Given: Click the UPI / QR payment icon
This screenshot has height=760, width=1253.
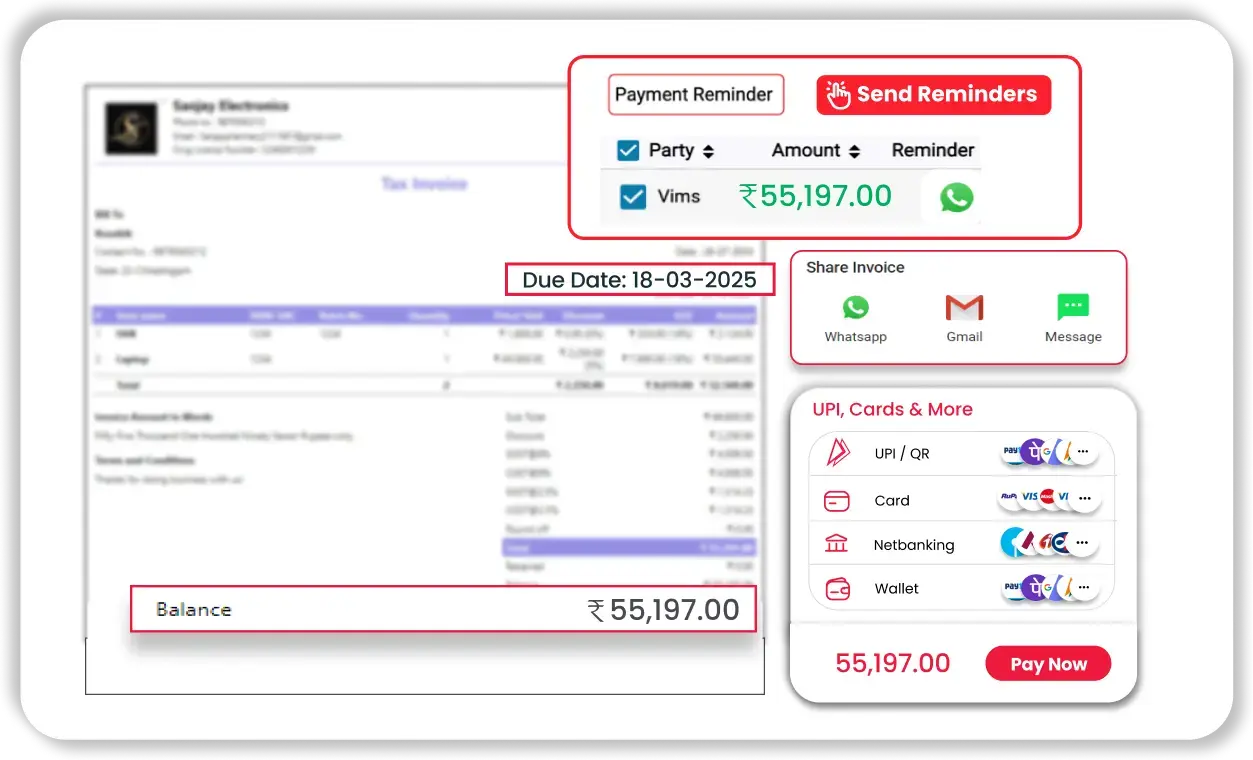Looking at the screenshot, I should point(837,453).
